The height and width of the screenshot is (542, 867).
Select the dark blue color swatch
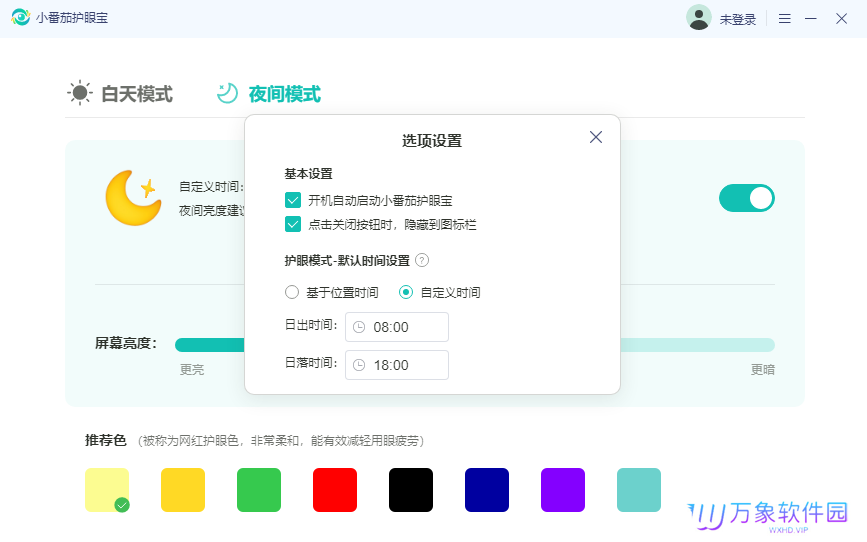coord(487,489)
